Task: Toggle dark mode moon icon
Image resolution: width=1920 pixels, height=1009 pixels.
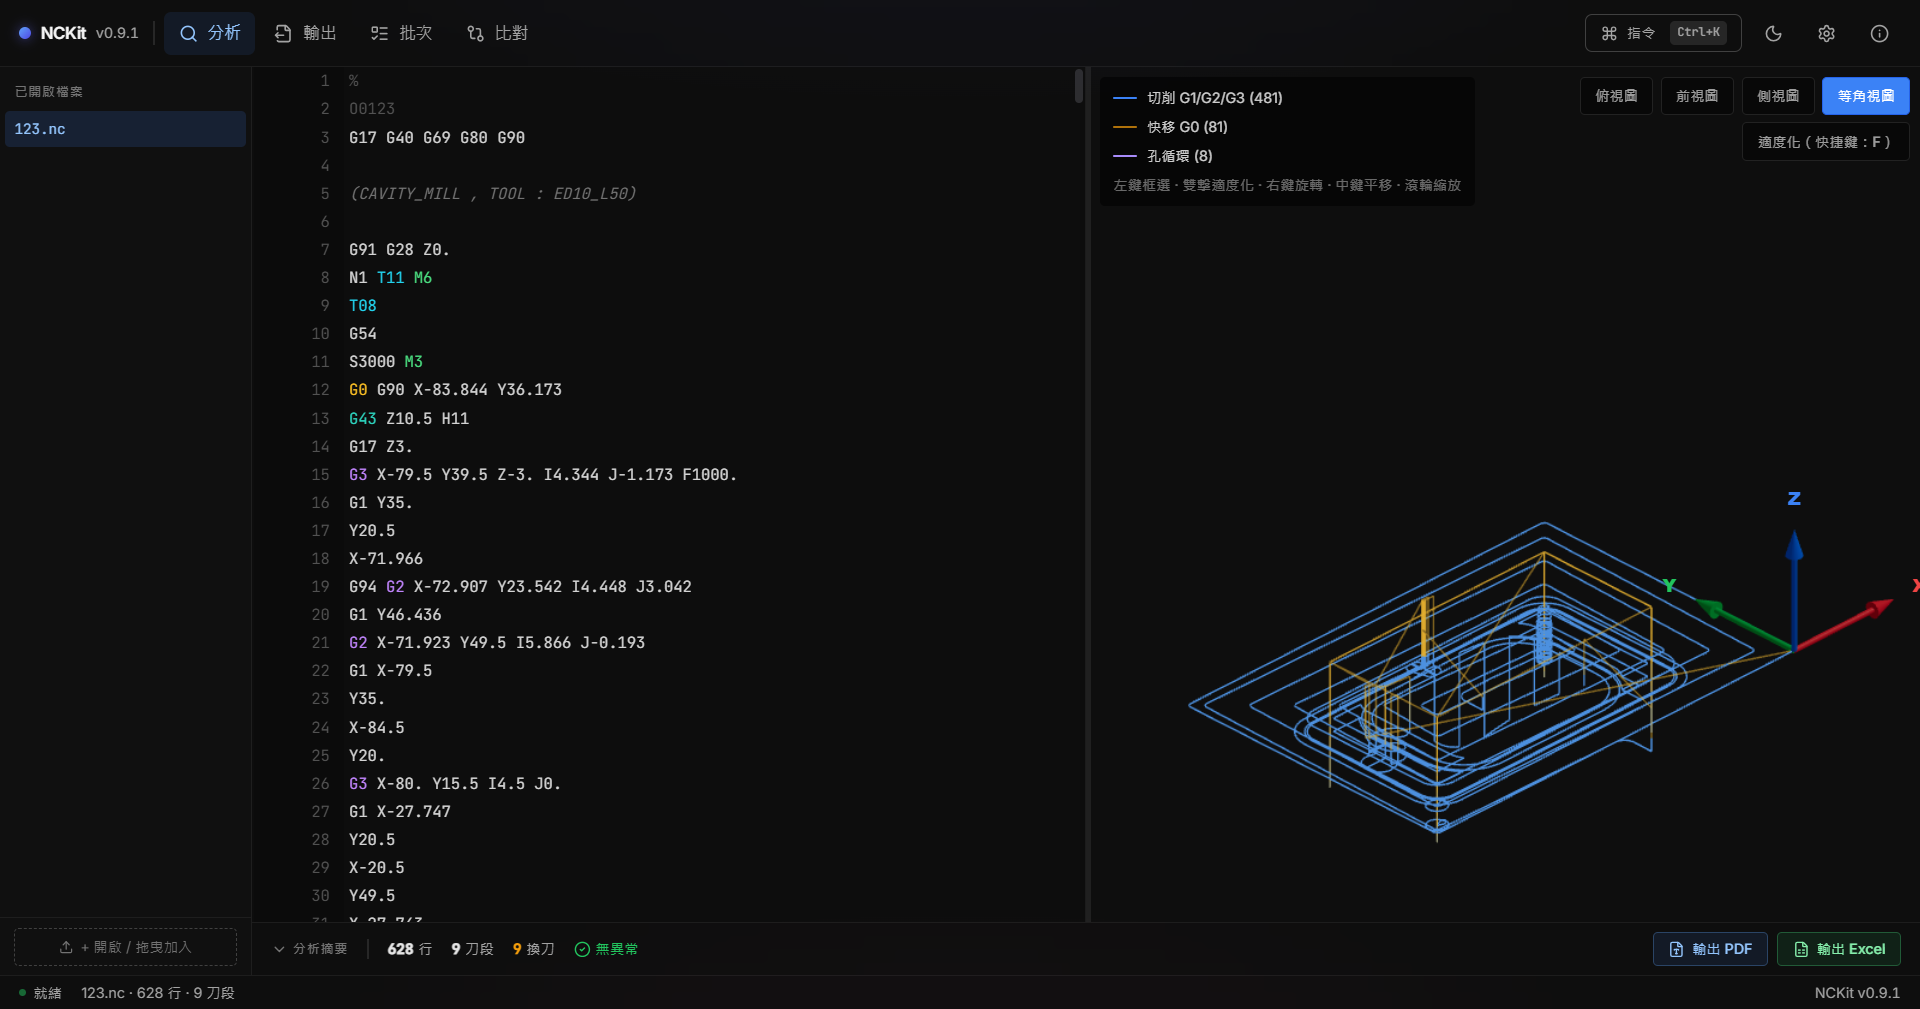Action: pos(1773,33)
